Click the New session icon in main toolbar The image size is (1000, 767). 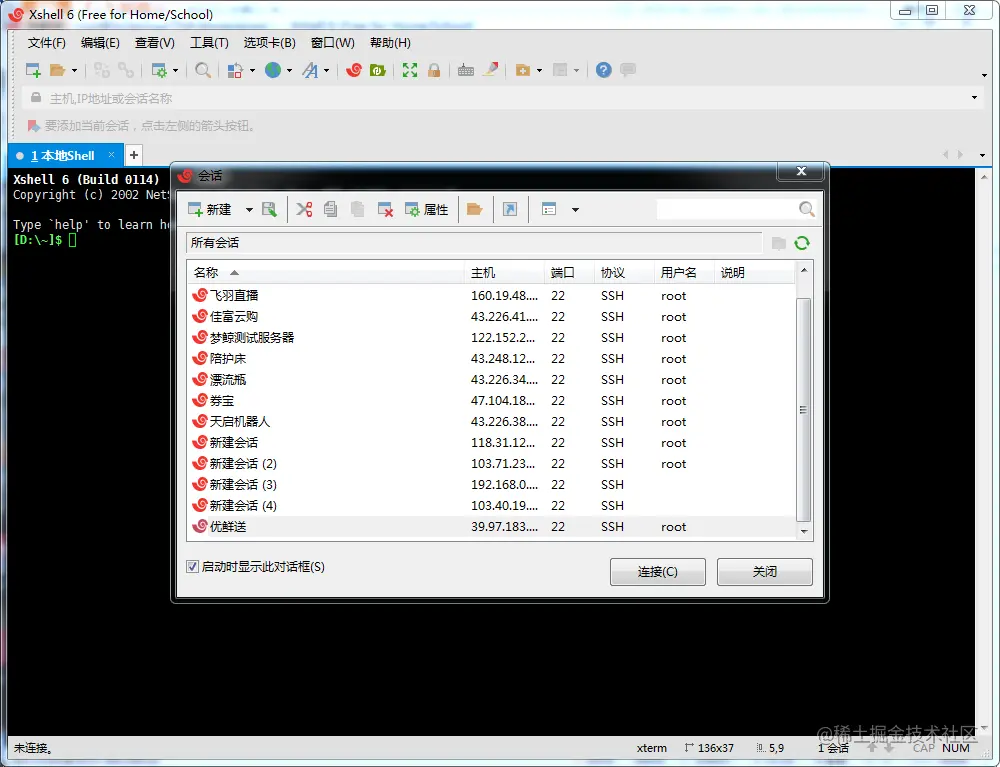(33, 70)
